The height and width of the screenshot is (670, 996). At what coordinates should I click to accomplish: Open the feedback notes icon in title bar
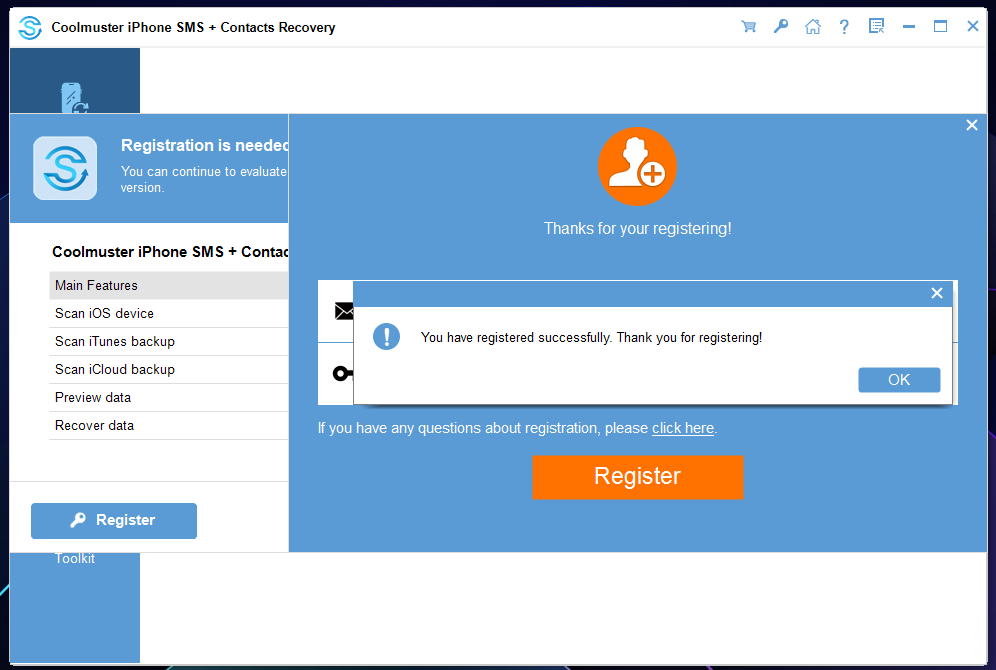(x=876, y=27)
